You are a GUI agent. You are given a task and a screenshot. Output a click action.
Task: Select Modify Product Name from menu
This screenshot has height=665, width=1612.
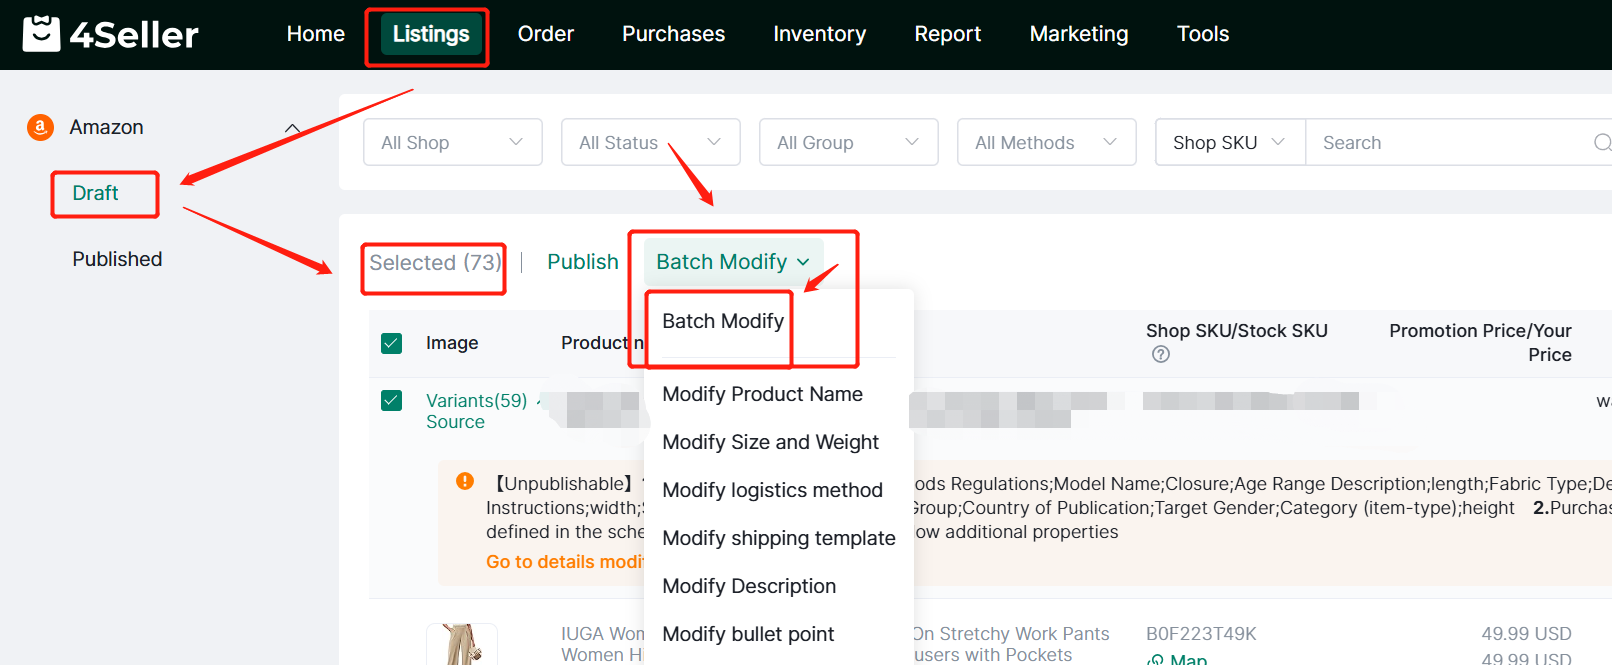click(x=762, y=394)
